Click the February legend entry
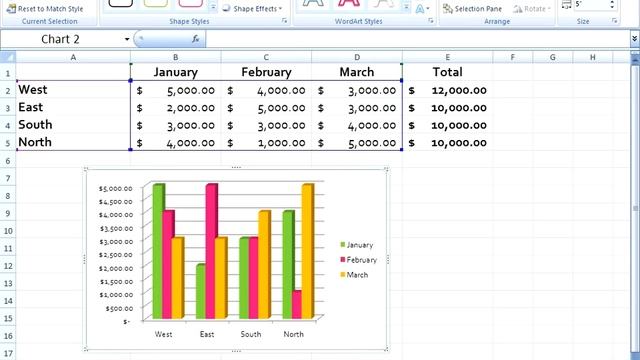This screenshot has height=360, width=640. point(358,260)
